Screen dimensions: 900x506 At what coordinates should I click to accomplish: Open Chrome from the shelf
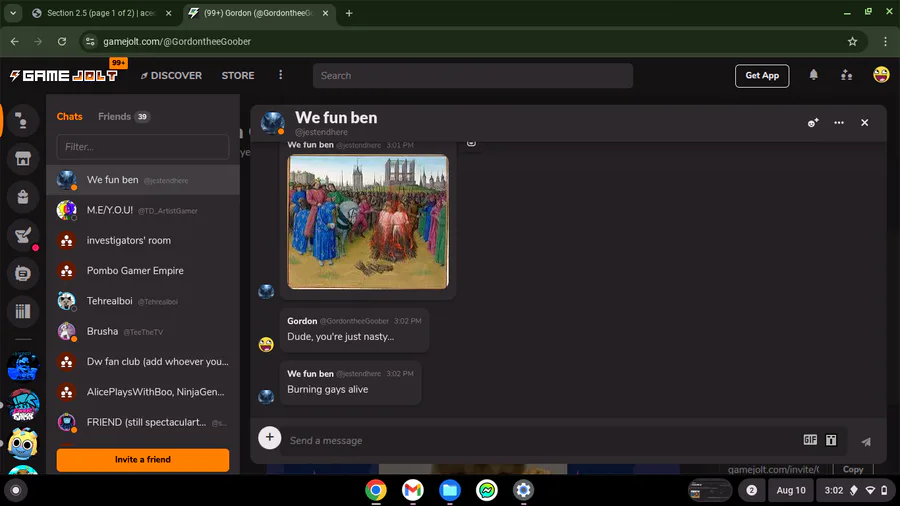[376, 490]
